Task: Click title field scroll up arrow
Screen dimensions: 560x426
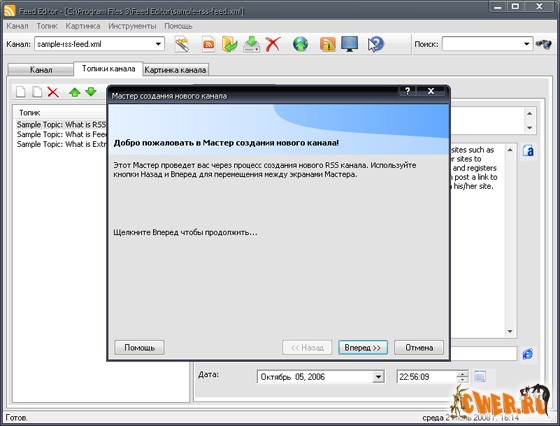Action: (529, 114)
